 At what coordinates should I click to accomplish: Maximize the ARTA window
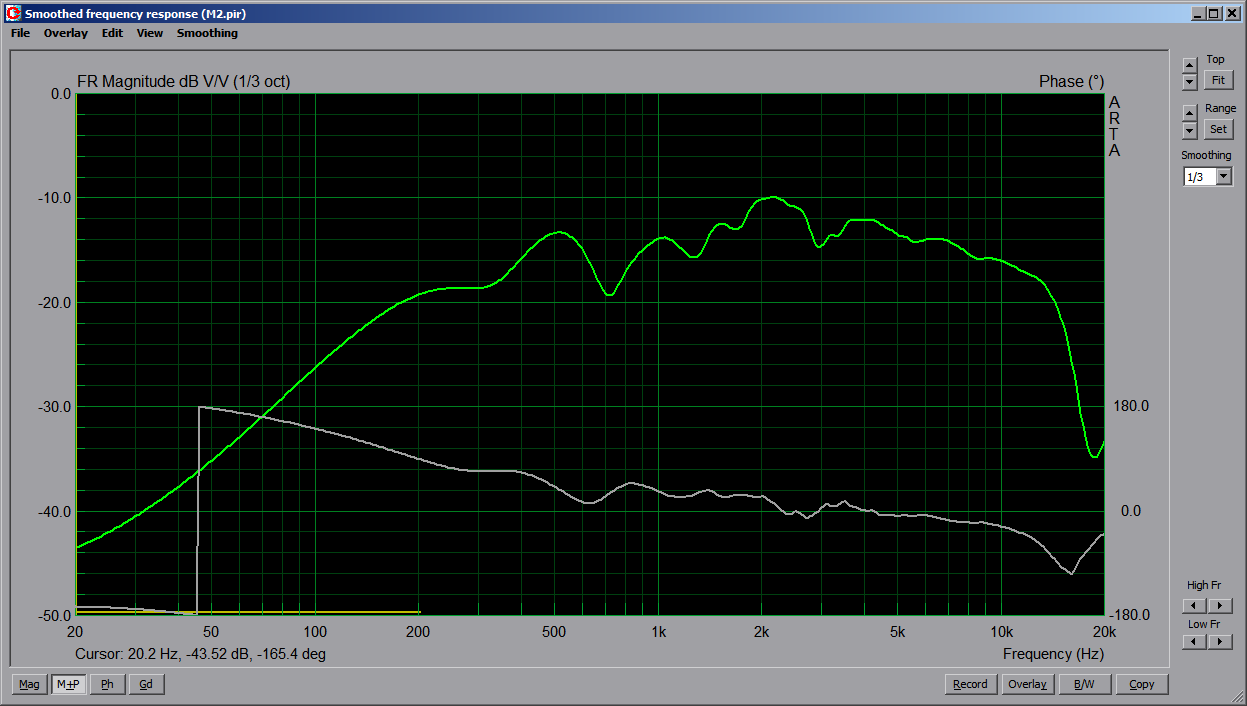[1214, 14]
